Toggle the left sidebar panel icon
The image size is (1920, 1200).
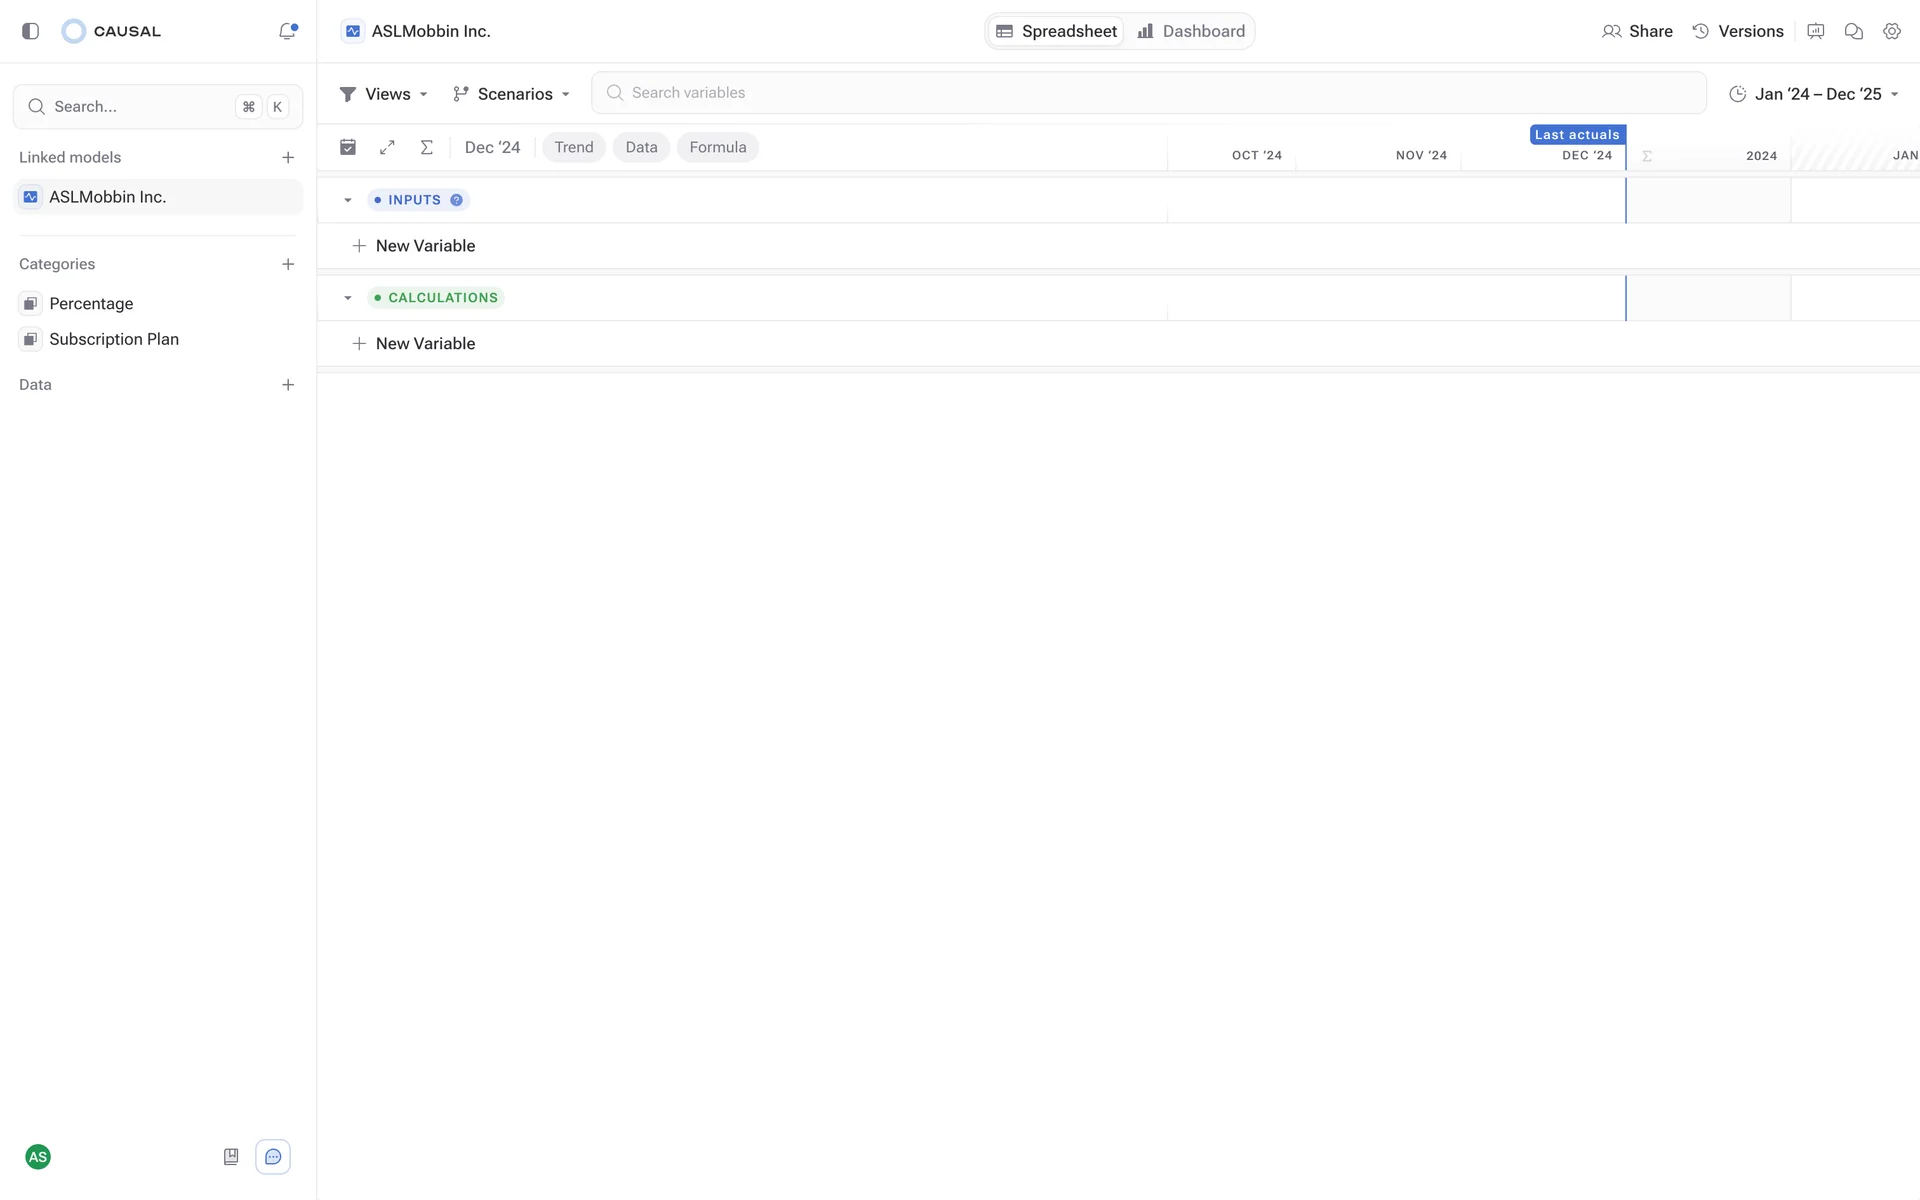pyautogui.click(x=30, y=31)
